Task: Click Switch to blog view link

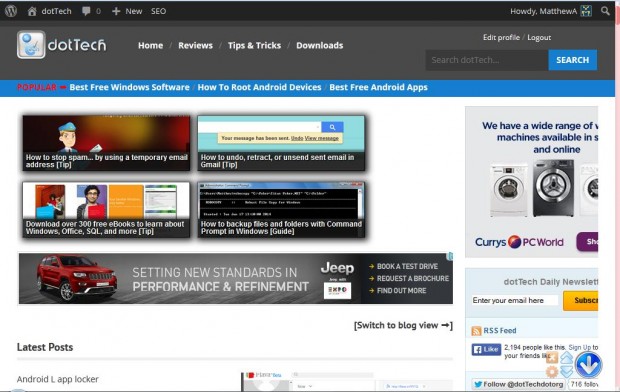Action: click(403, 325)
